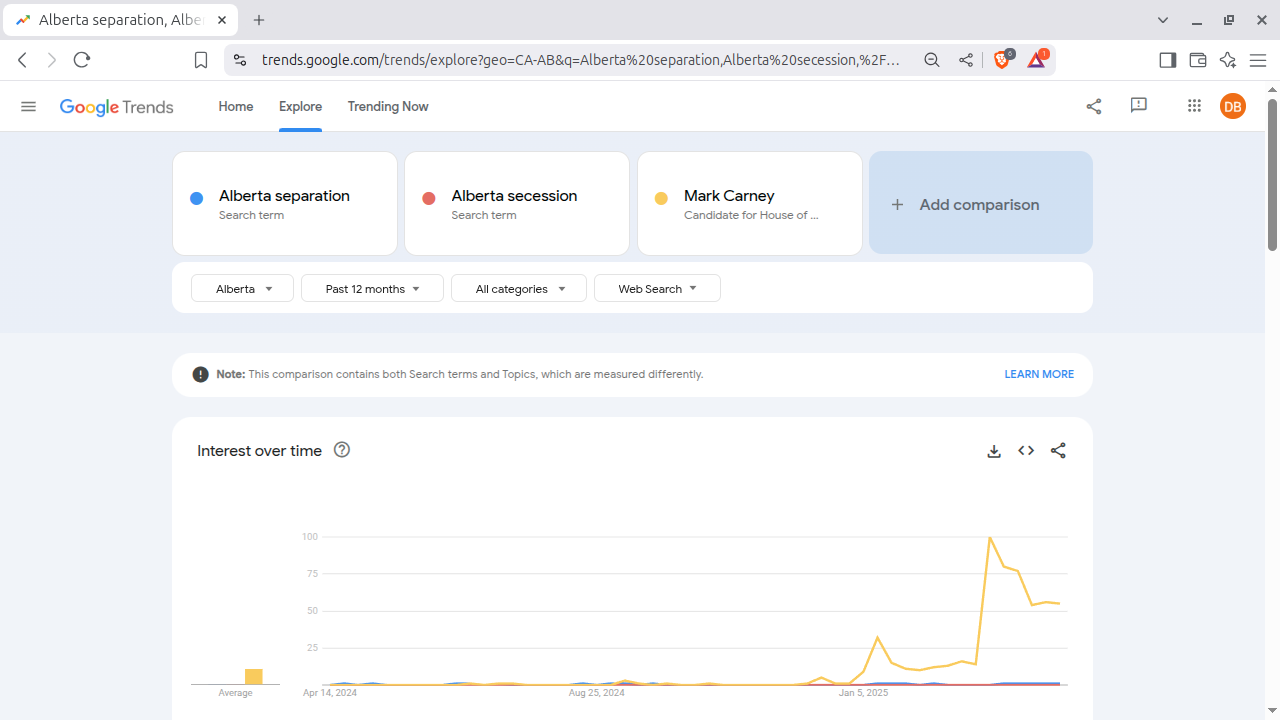Open Brave Rewards triangle icon

(1037, 60)
